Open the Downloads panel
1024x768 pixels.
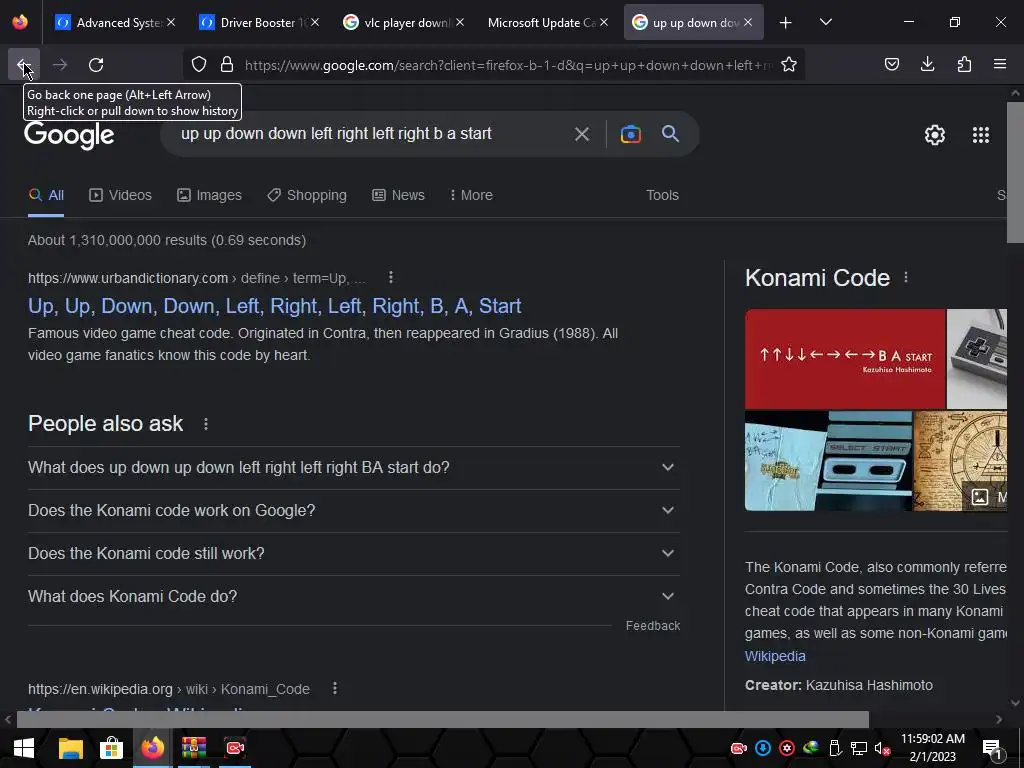tap(927, 64)
